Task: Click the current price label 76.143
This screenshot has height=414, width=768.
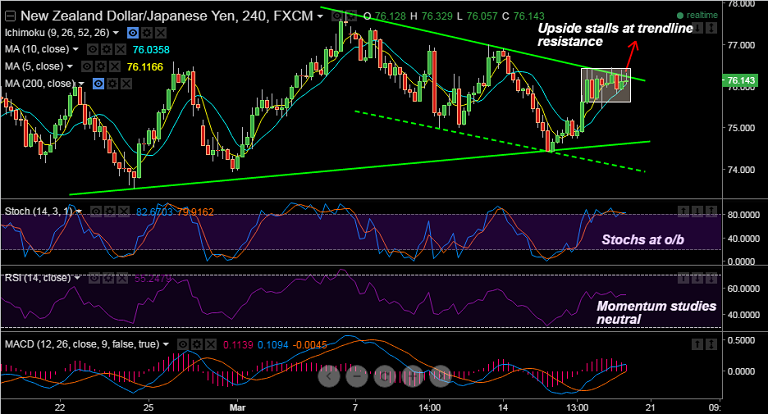Action: tap(741, 80)
